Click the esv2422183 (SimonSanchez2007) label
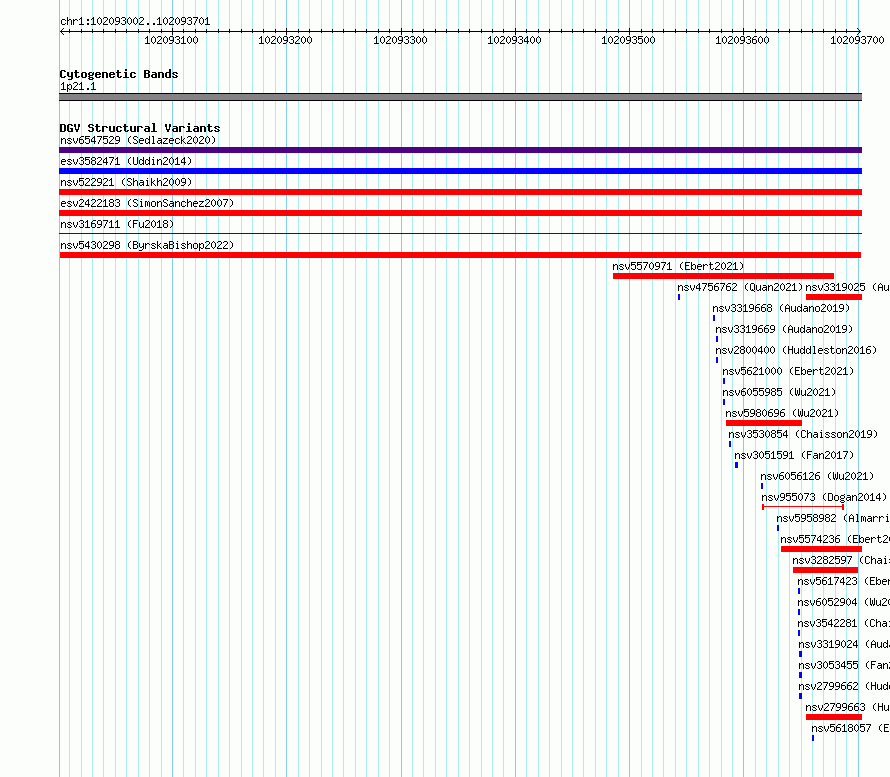 (x=147, y=203)
